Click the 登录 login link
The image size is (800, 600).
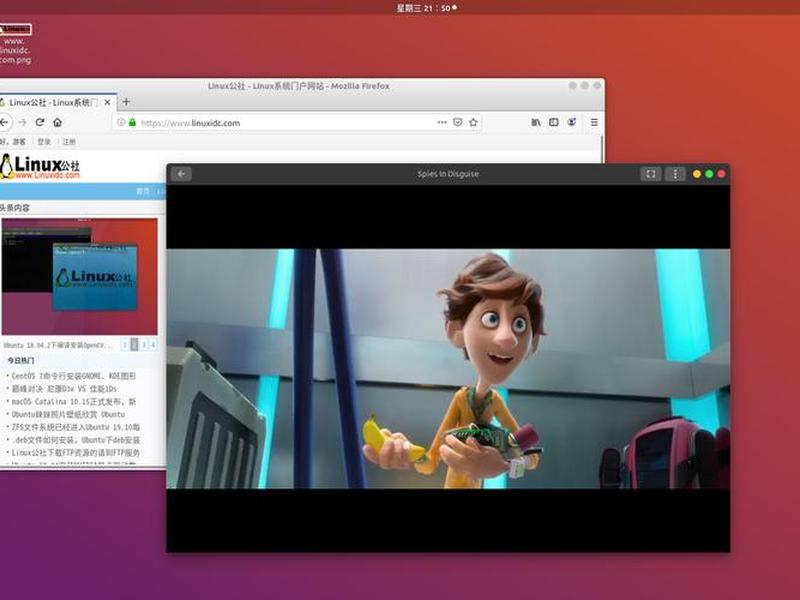(x=44, y=142)
